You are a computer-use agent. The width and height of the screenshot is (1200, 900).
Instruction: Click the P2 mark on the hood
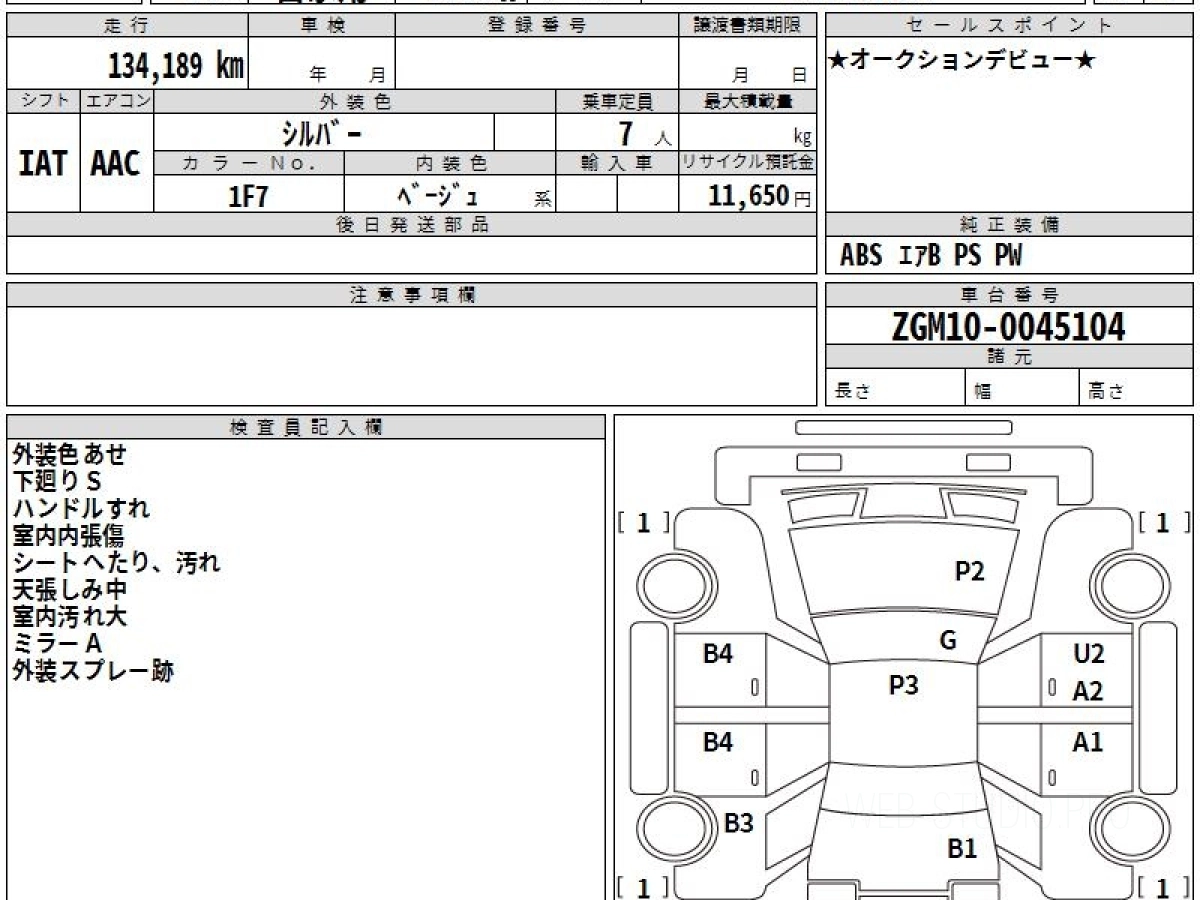pos(969,571)
